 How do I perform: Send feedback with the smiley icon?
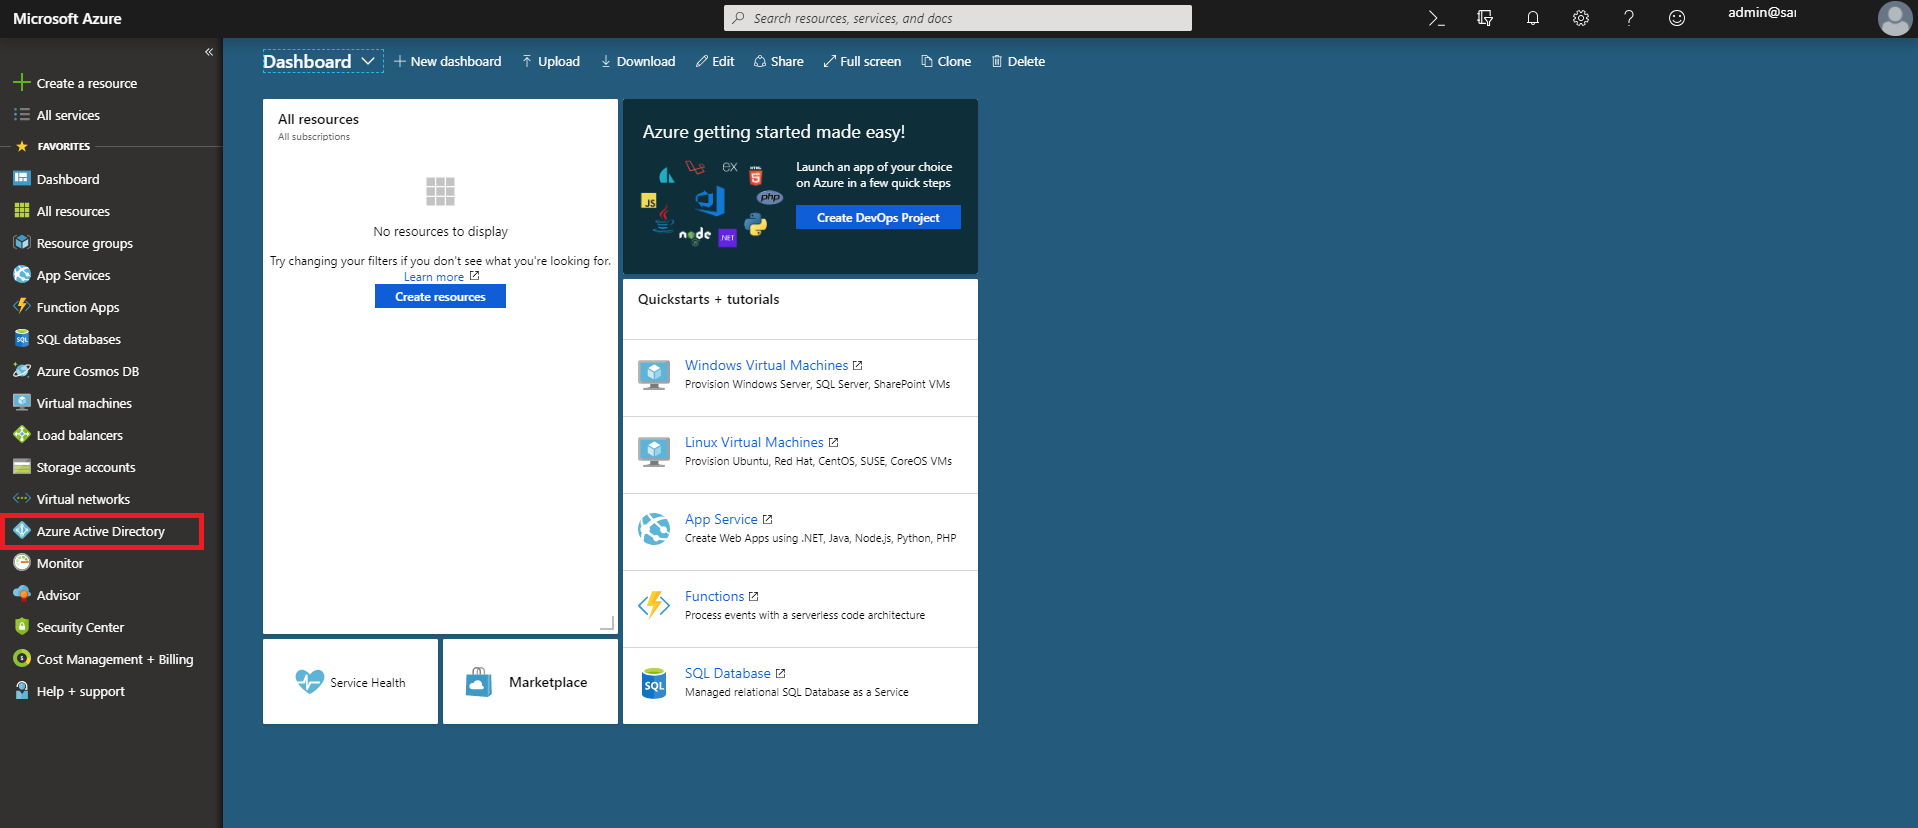[x=1677, y=18]
